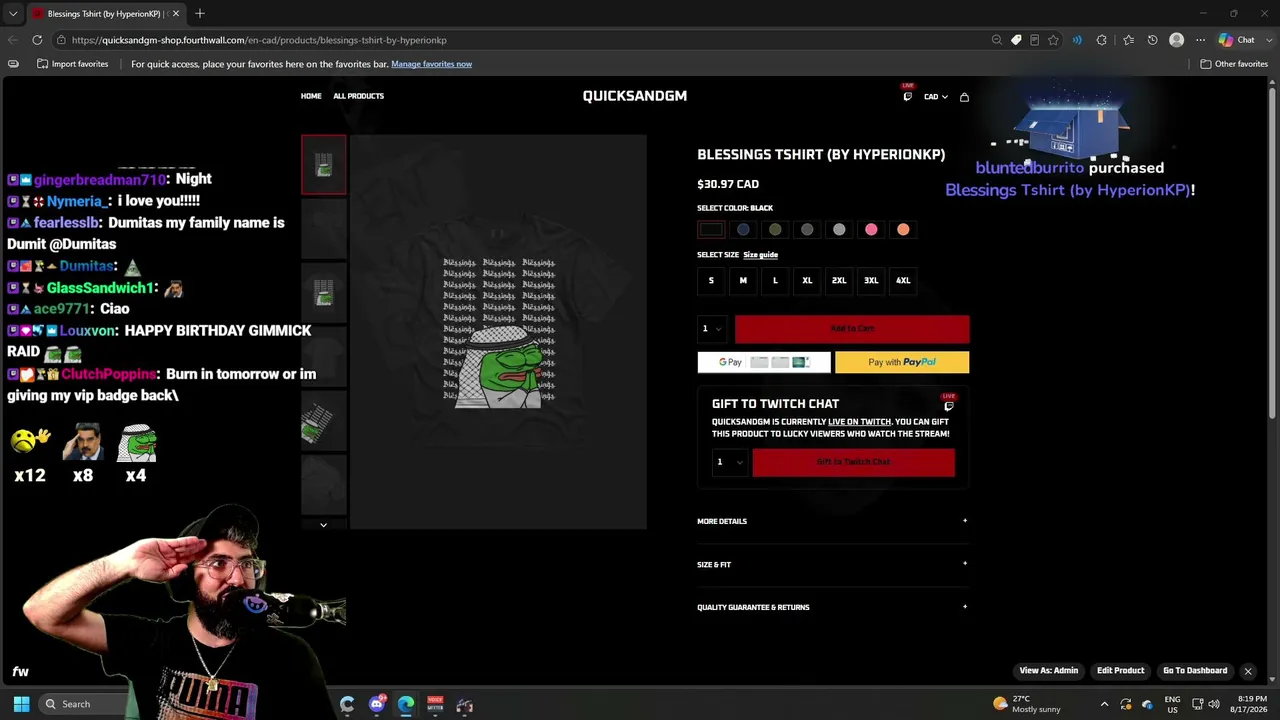The height and width of the screenshot is (720, 1280).
Task: Open the shopping cart bag icon
Action: pos(964,97)
